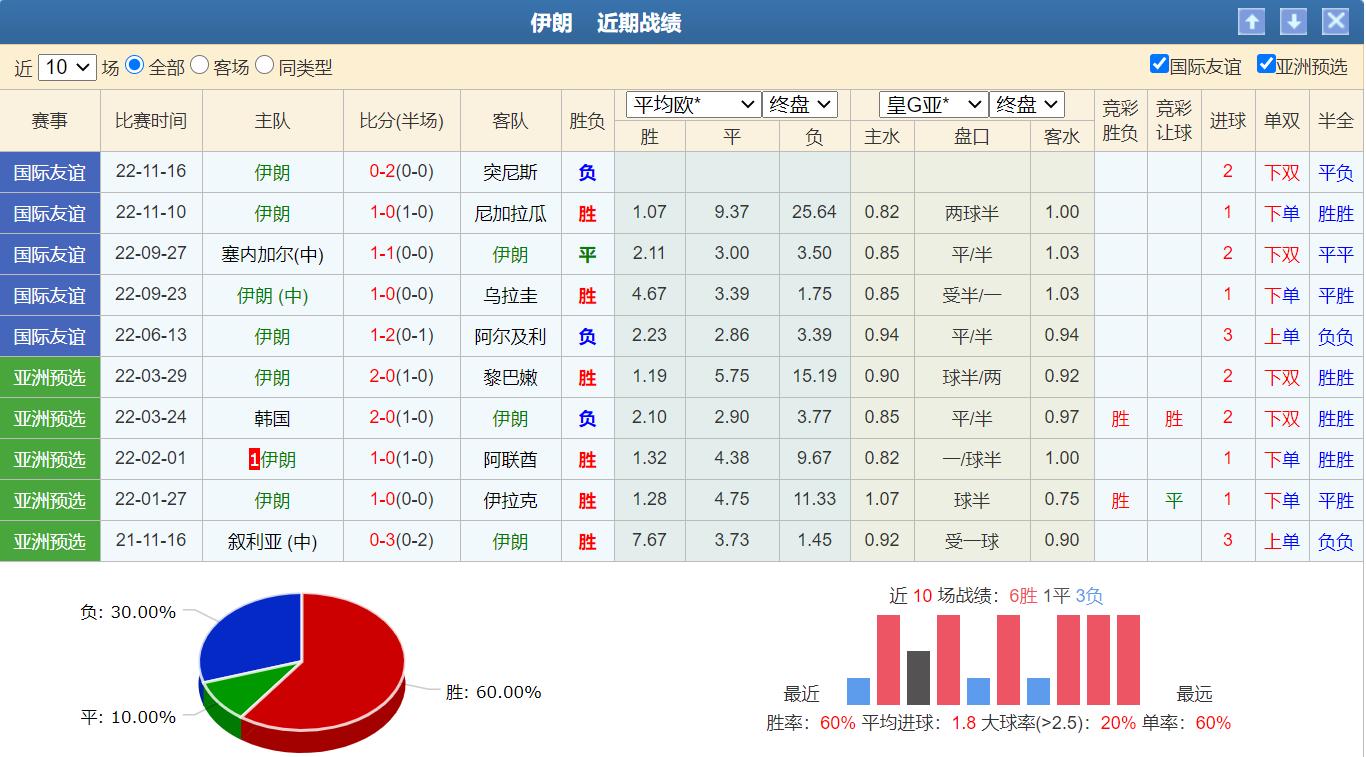This screenshot has height=757, width=1366.
Task: Click the 单双 column header
Action: 1282,121
